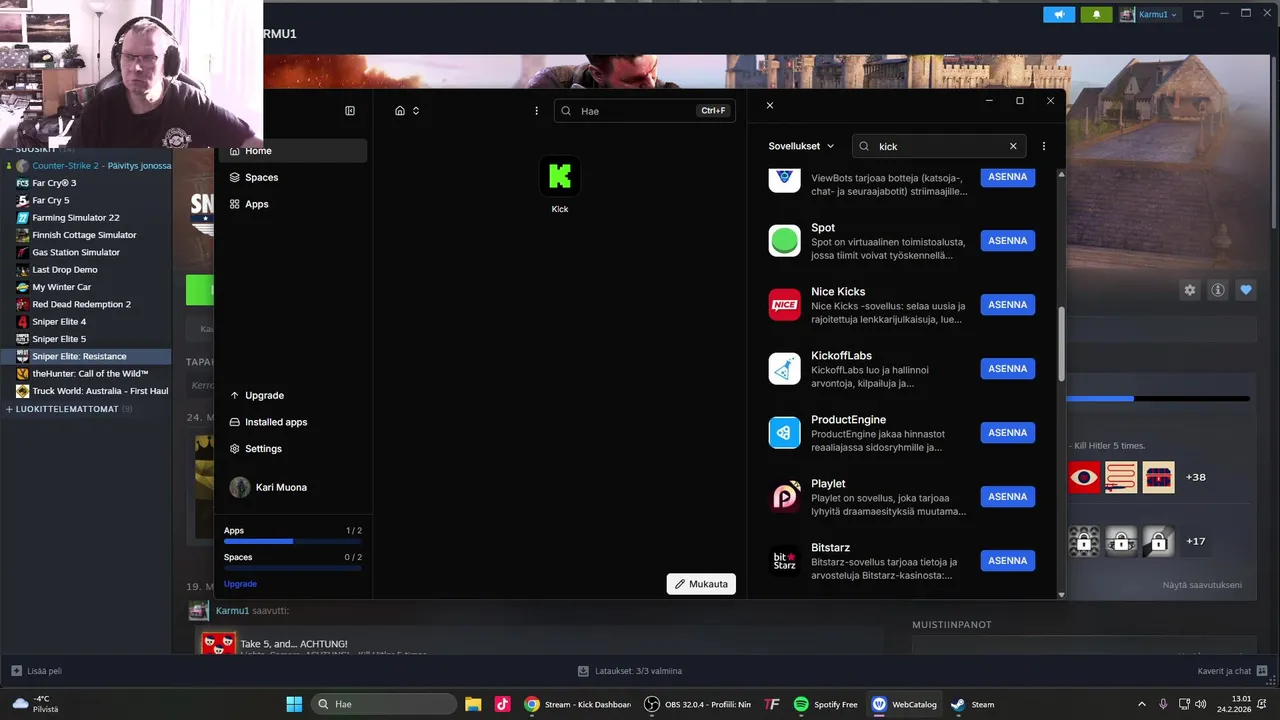Open the three-dot menu beside the Hae search
Screen dimensions: 1280x720
click(537, 111)
